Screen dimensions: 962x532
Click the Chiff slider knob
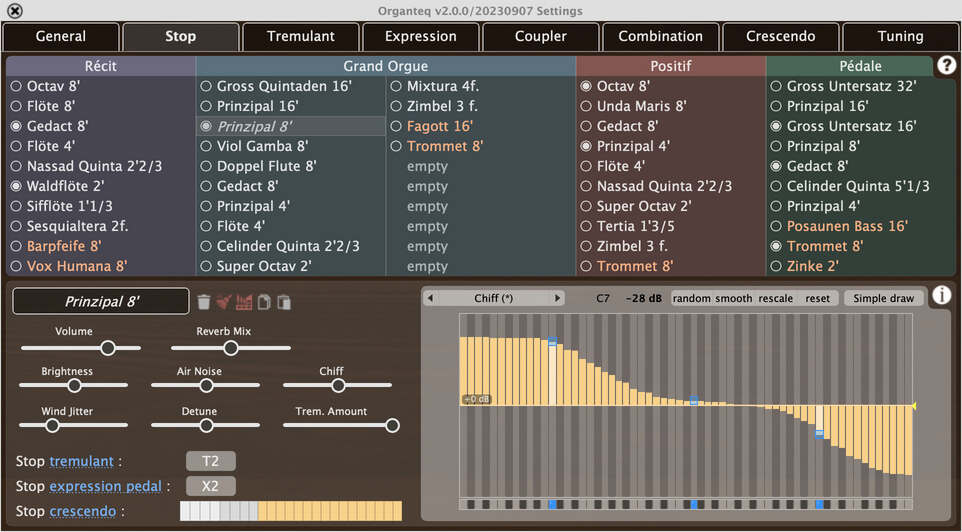point(338,385)
